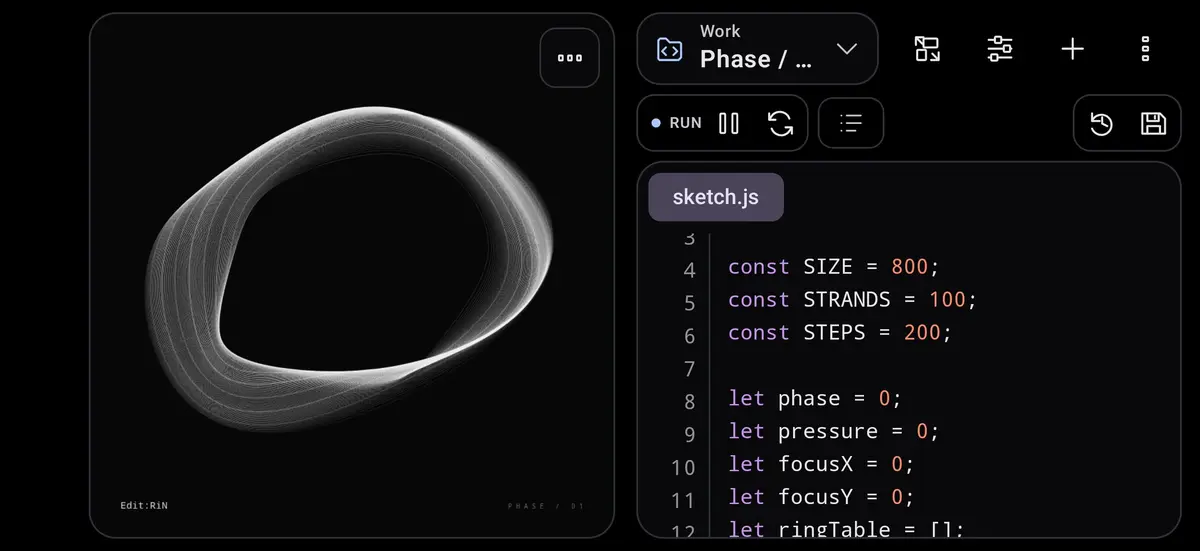Reload the sketch with the refresh icon

pyautogui.click(x=780, y=123)
